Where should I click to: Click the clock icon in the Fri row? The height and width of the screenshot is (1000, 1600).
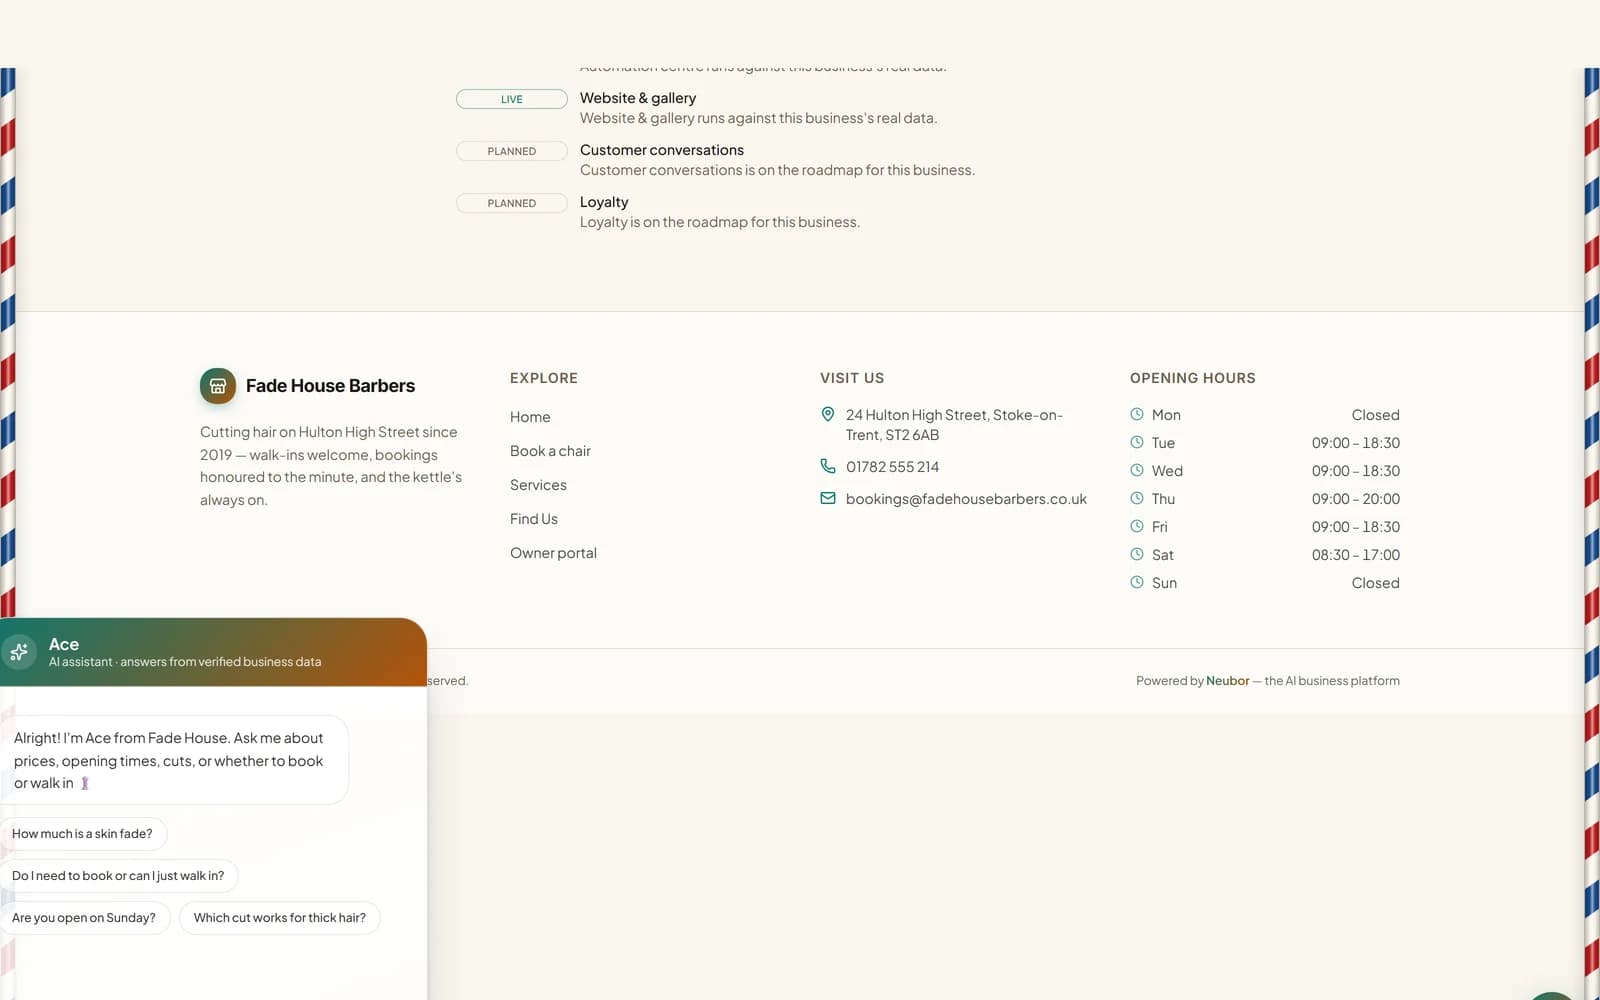(1137, 526)
